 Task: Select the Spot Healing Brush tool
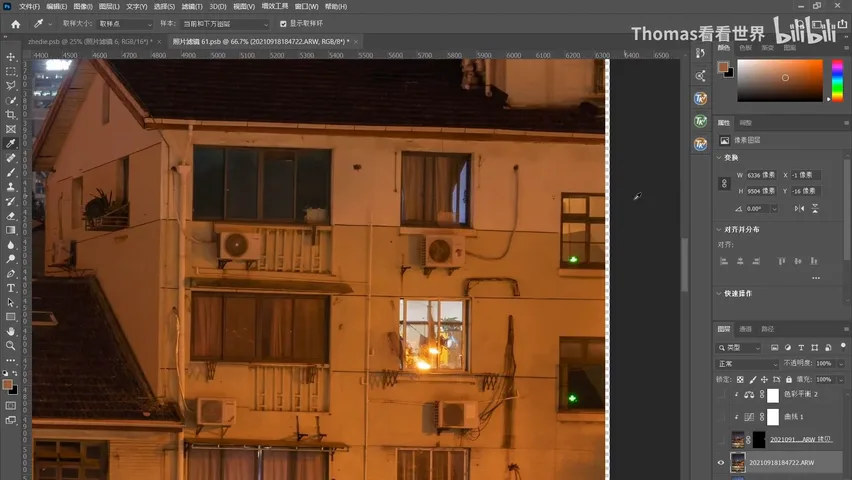[10, 158]
